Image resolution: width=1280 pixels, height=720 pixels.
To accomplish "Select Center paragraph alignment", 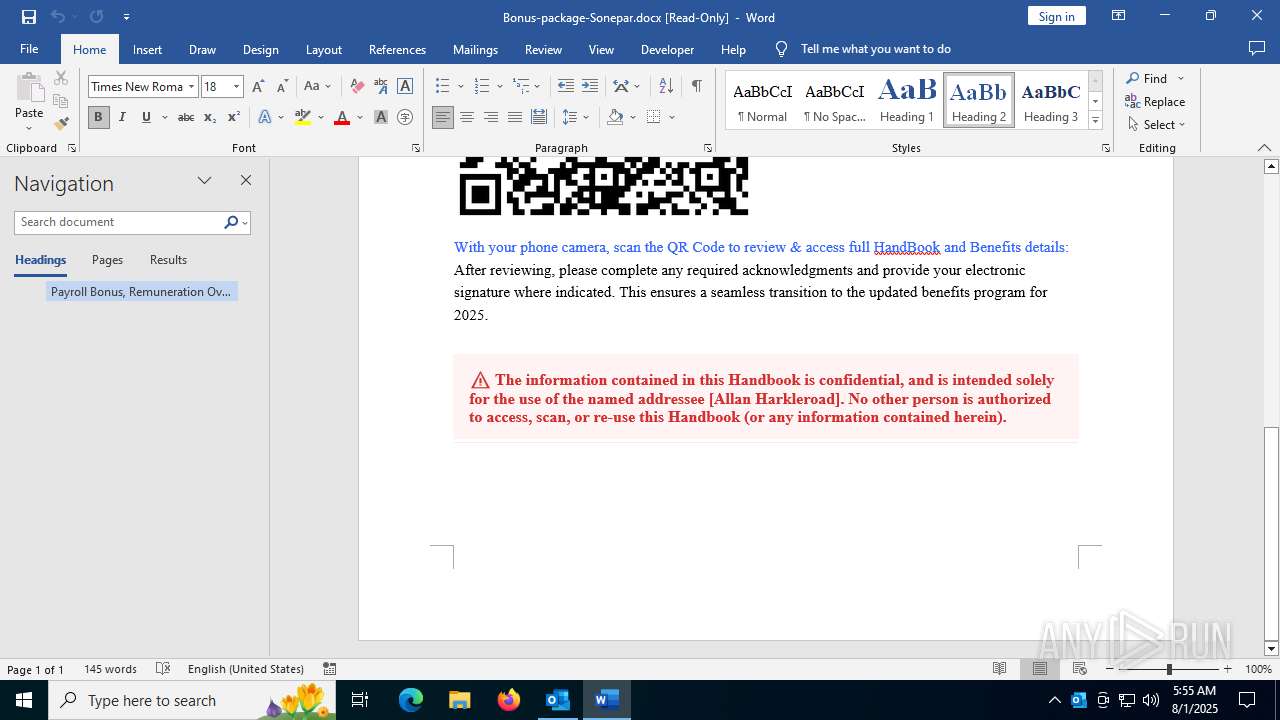I will 467,117.
